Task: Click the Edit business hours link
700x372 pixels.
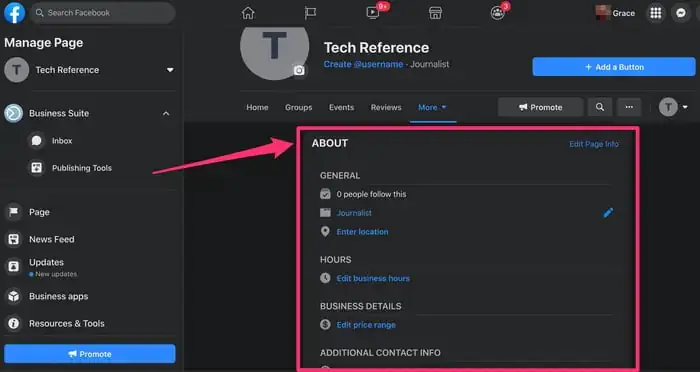Action: [373, 278]
